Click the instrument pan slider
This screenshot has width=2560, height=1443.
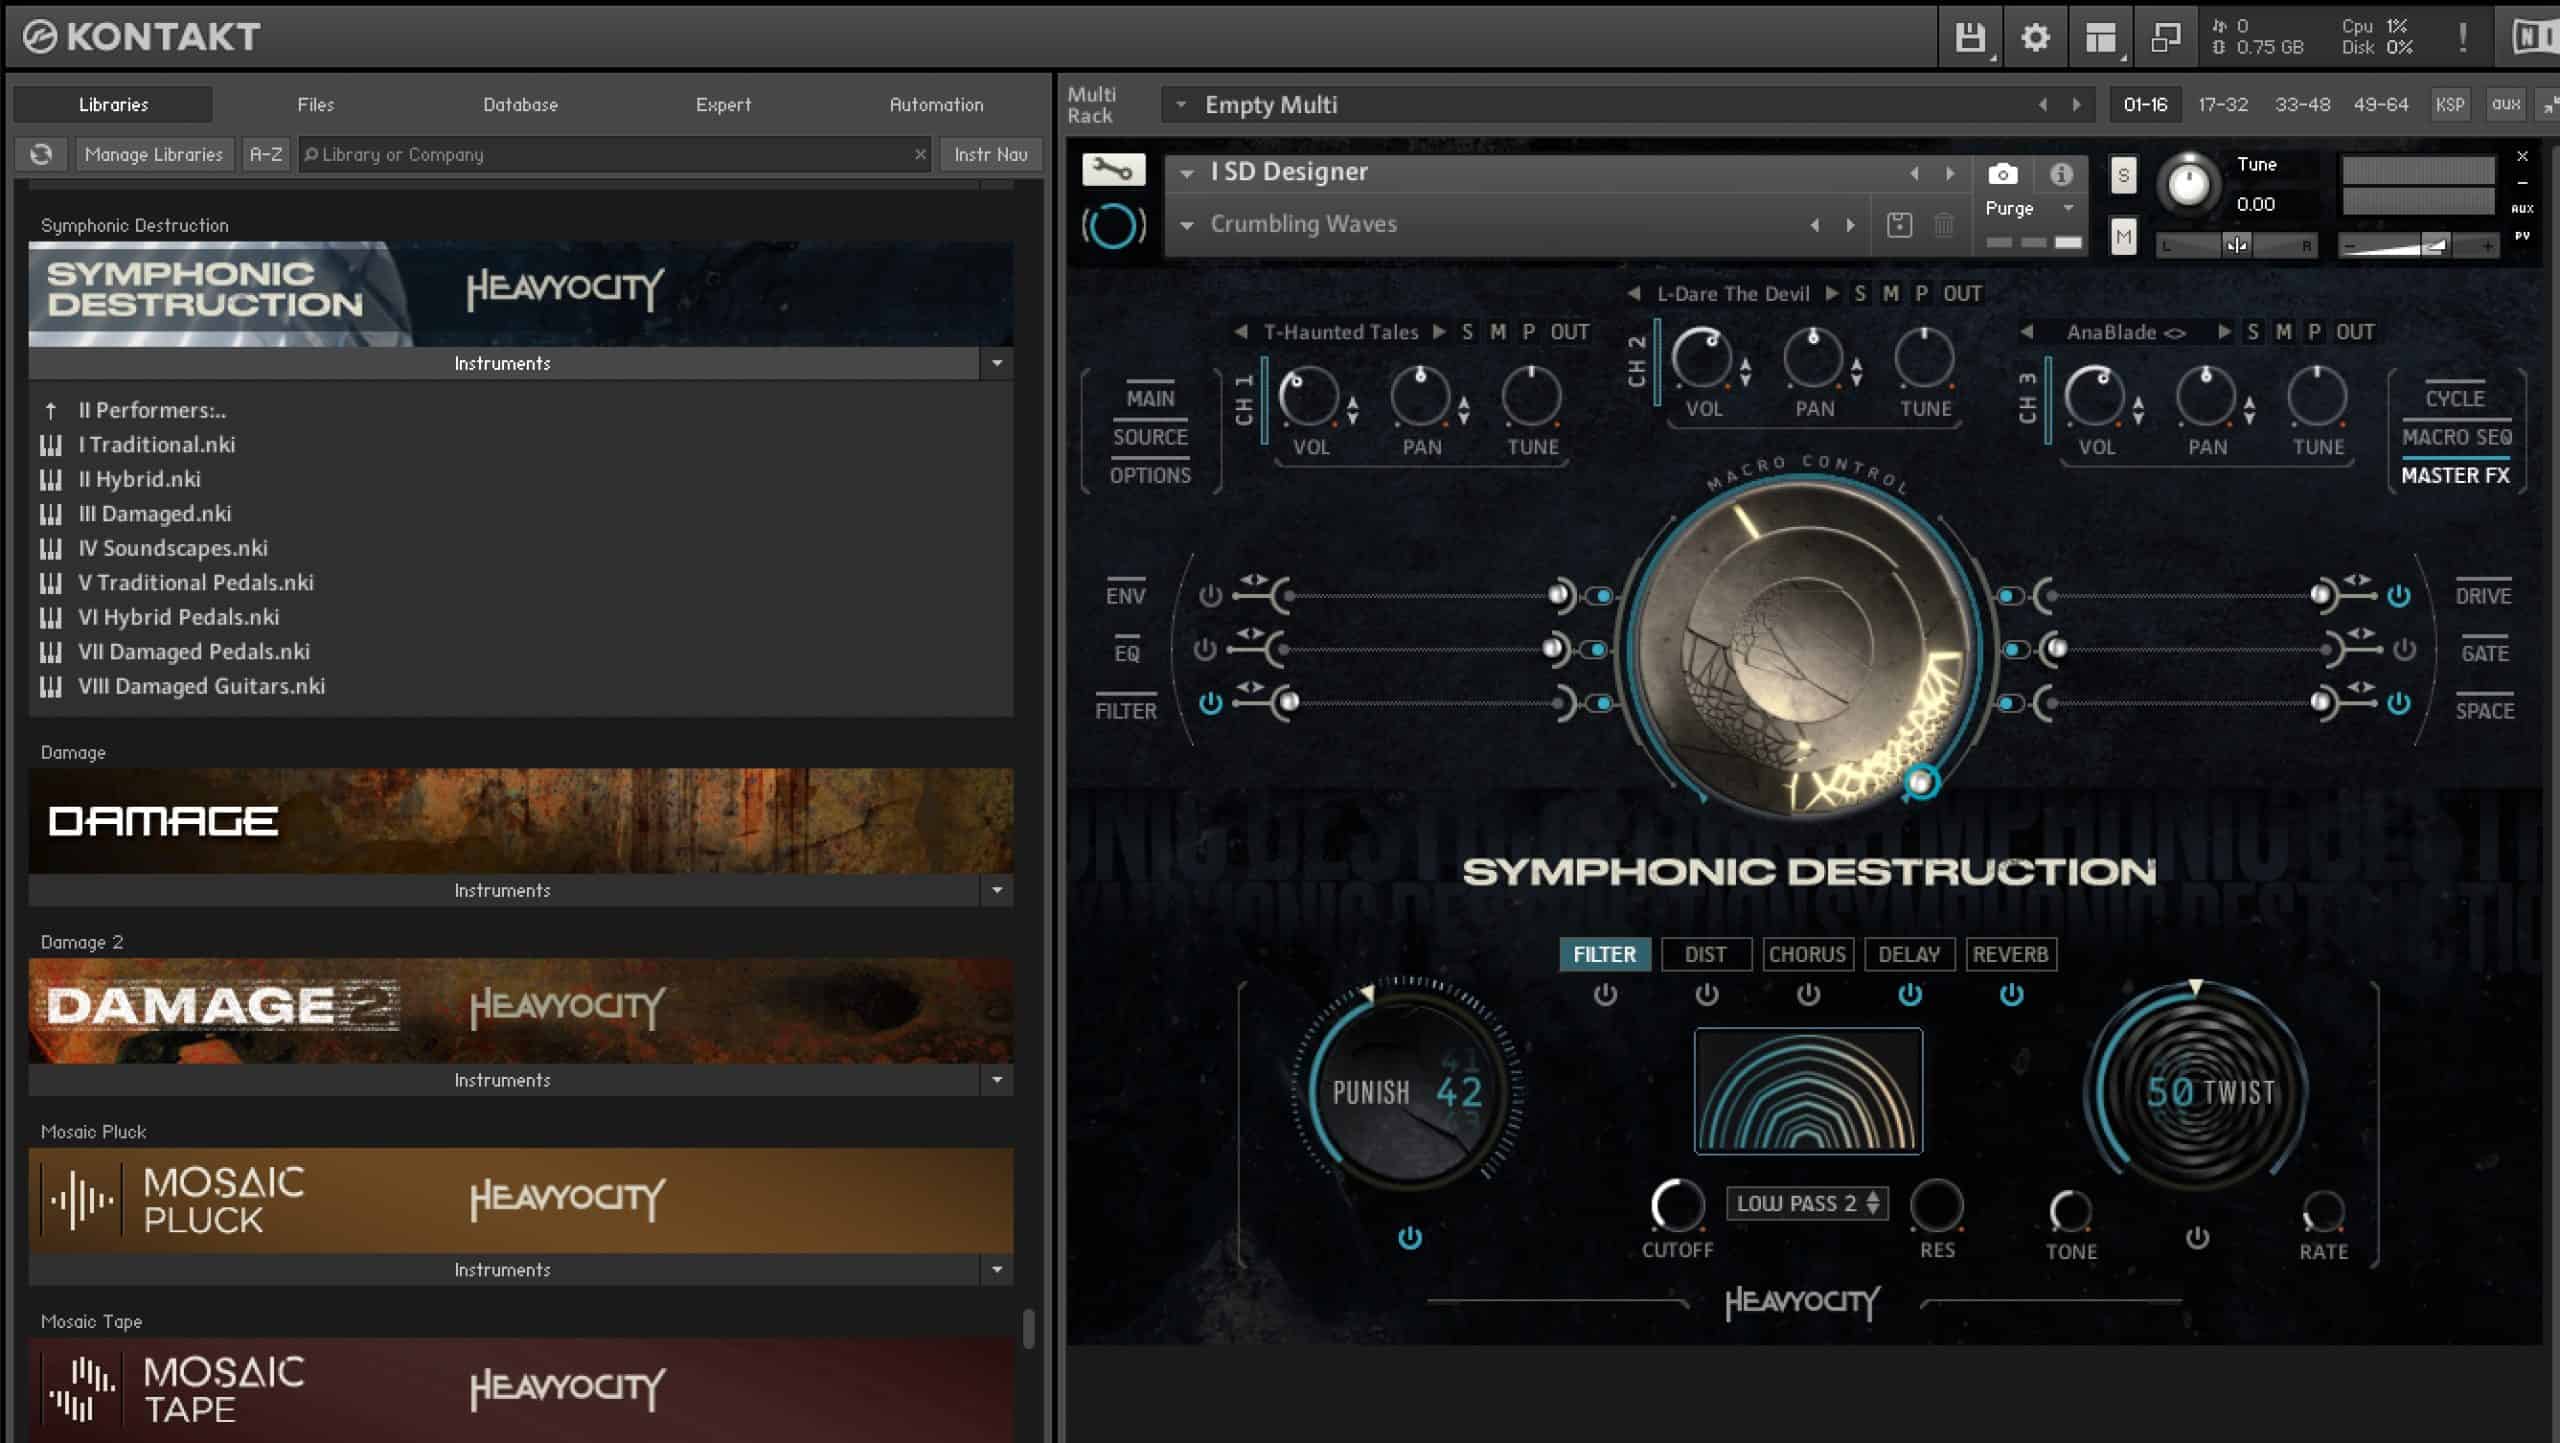(2236, 245)
